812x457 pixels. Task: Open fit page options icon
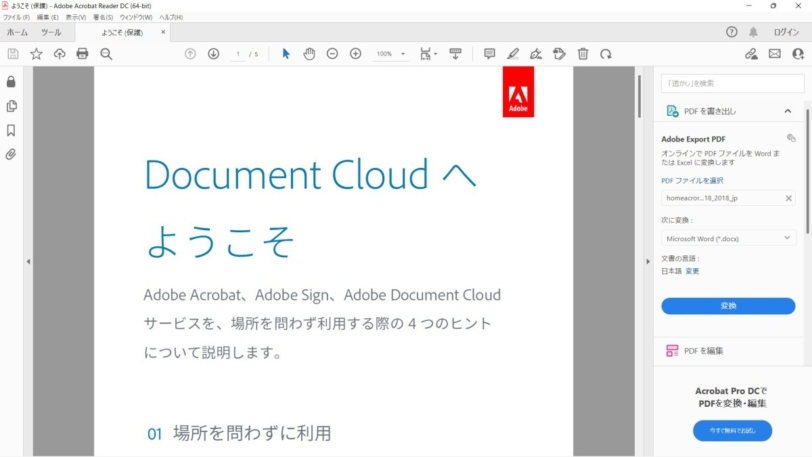428,54
